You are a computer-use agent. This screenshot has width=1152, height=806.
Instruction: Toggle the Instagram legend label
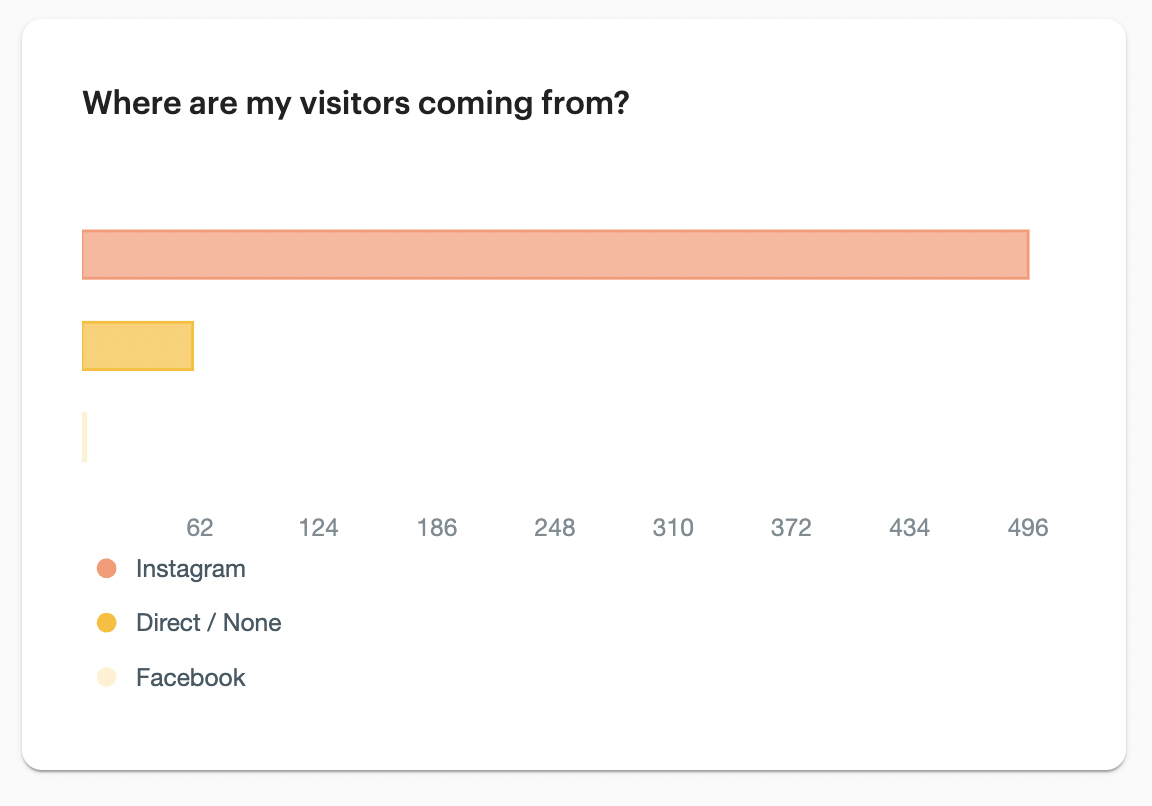191,569
